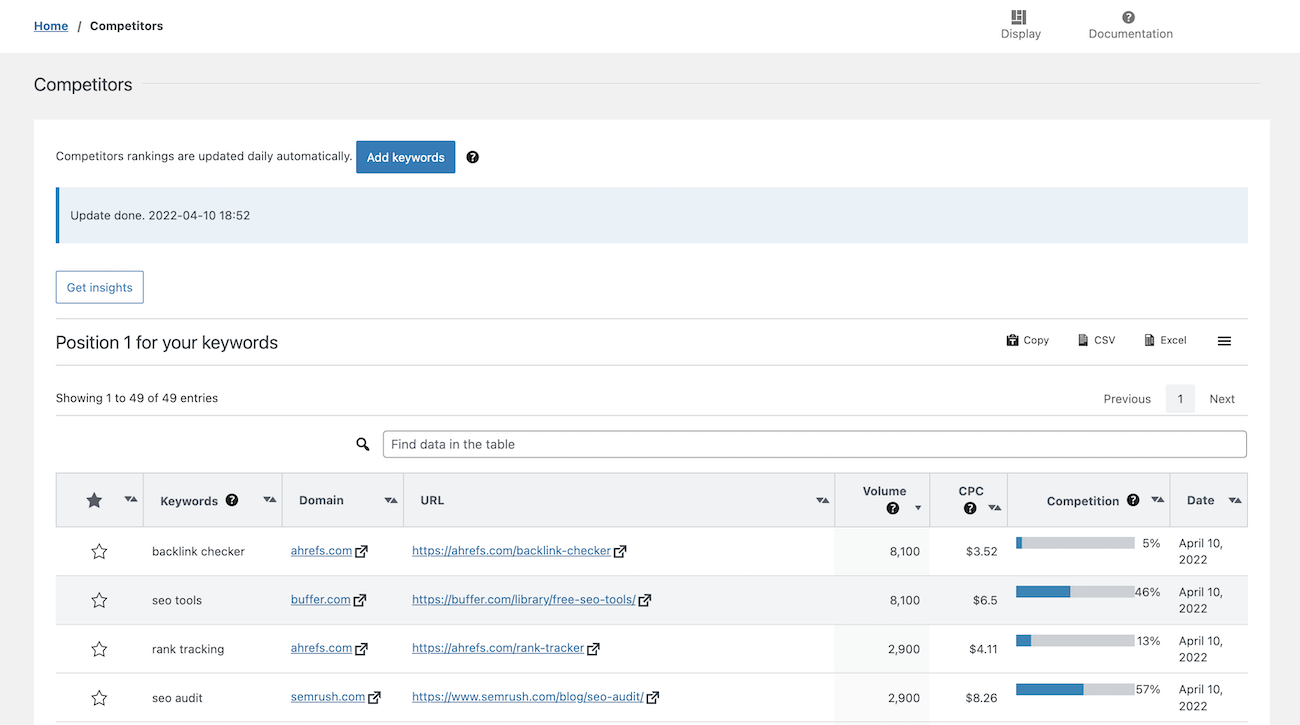Open the Display options icon

(x=1019, y=17)
